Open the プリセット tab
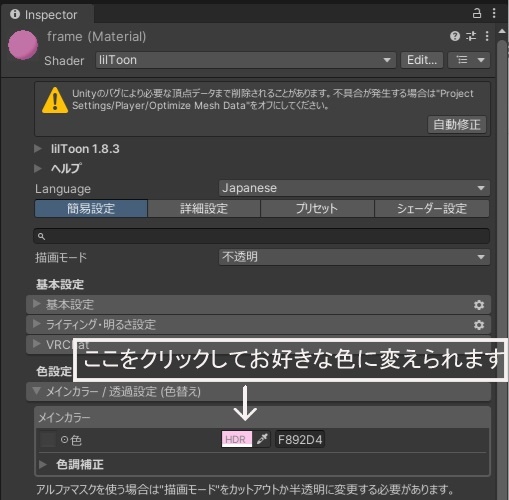This screenshot has height=500, width=509. (x=317, y=209)
